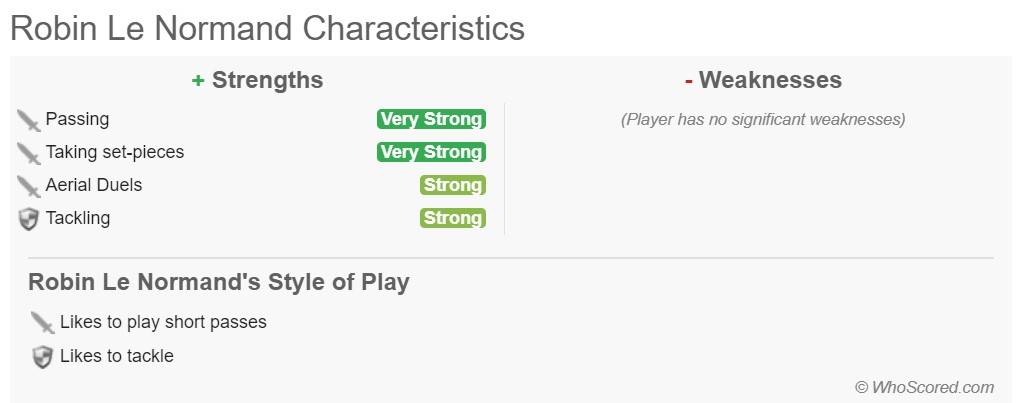Select the Taking set-pieces label
This screenshot has width=1020, height=403.
[x=115, y=152]
